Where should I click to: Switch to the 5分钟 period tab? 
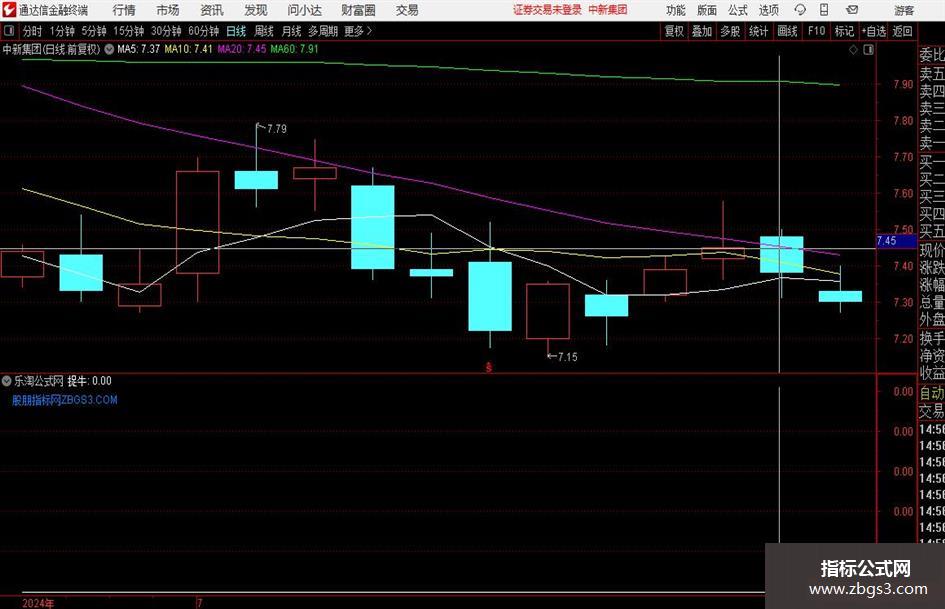pos(93,31)
